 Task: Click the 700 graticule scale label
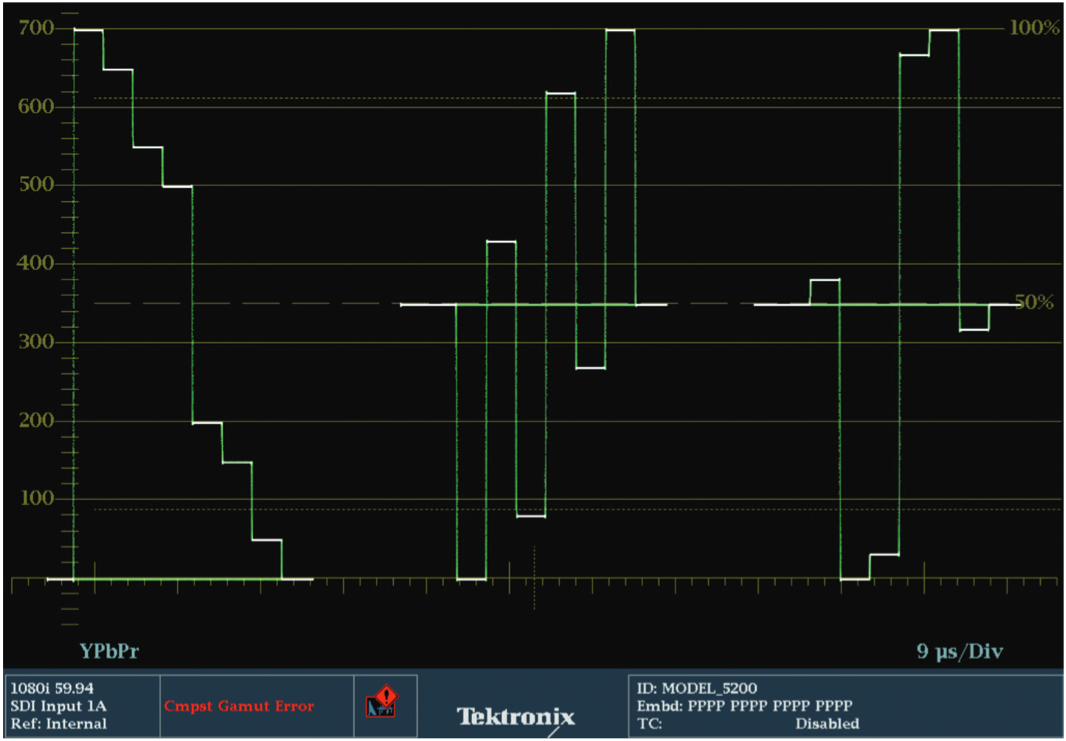[37, 29]
